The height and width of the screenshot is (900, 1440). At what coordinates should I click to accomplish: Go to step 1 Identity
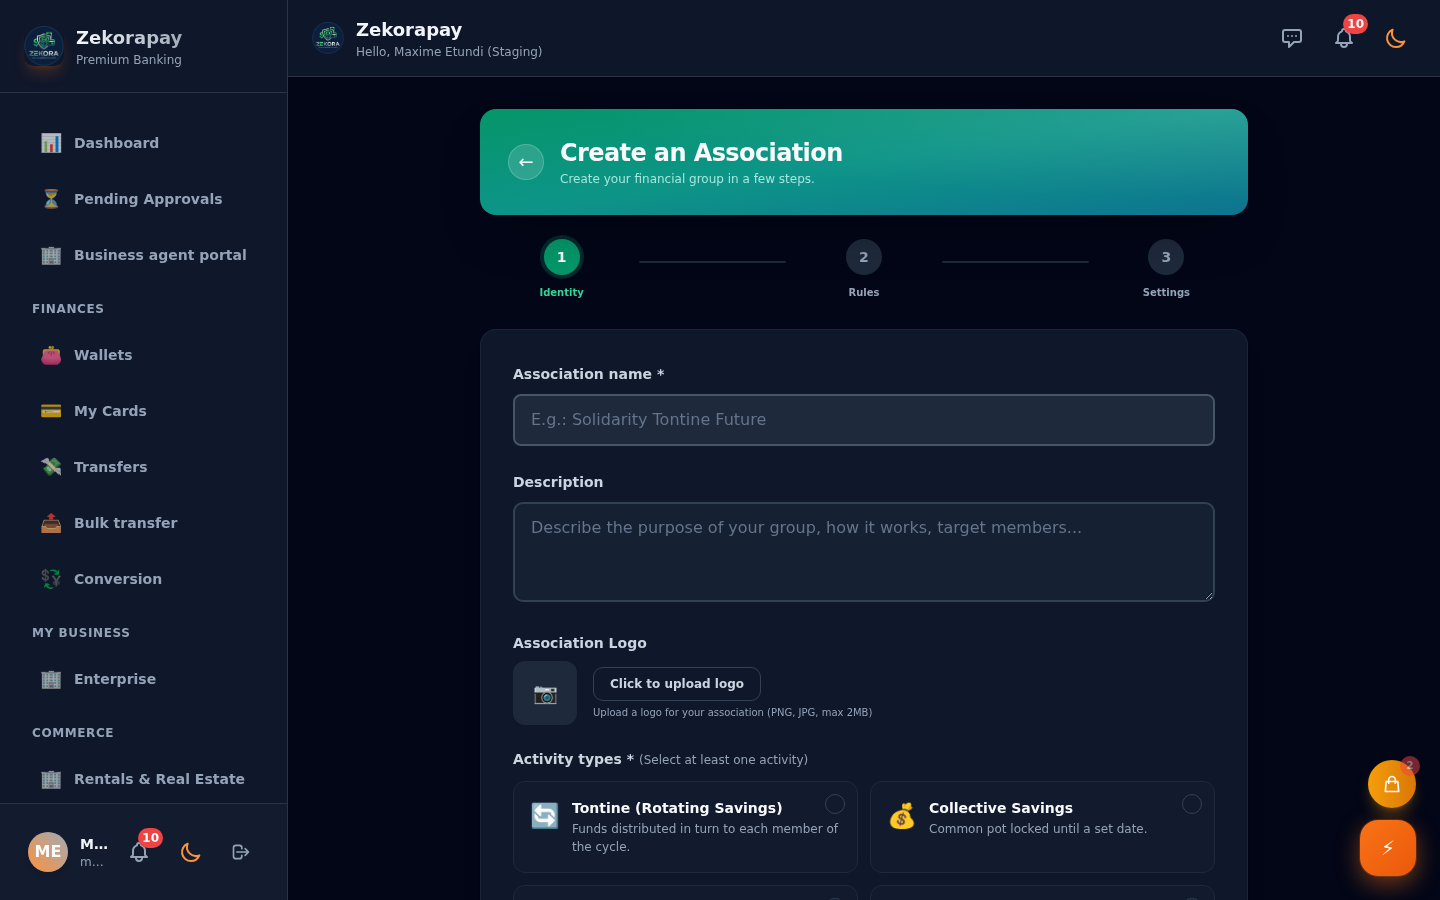[x=562, y=257]
